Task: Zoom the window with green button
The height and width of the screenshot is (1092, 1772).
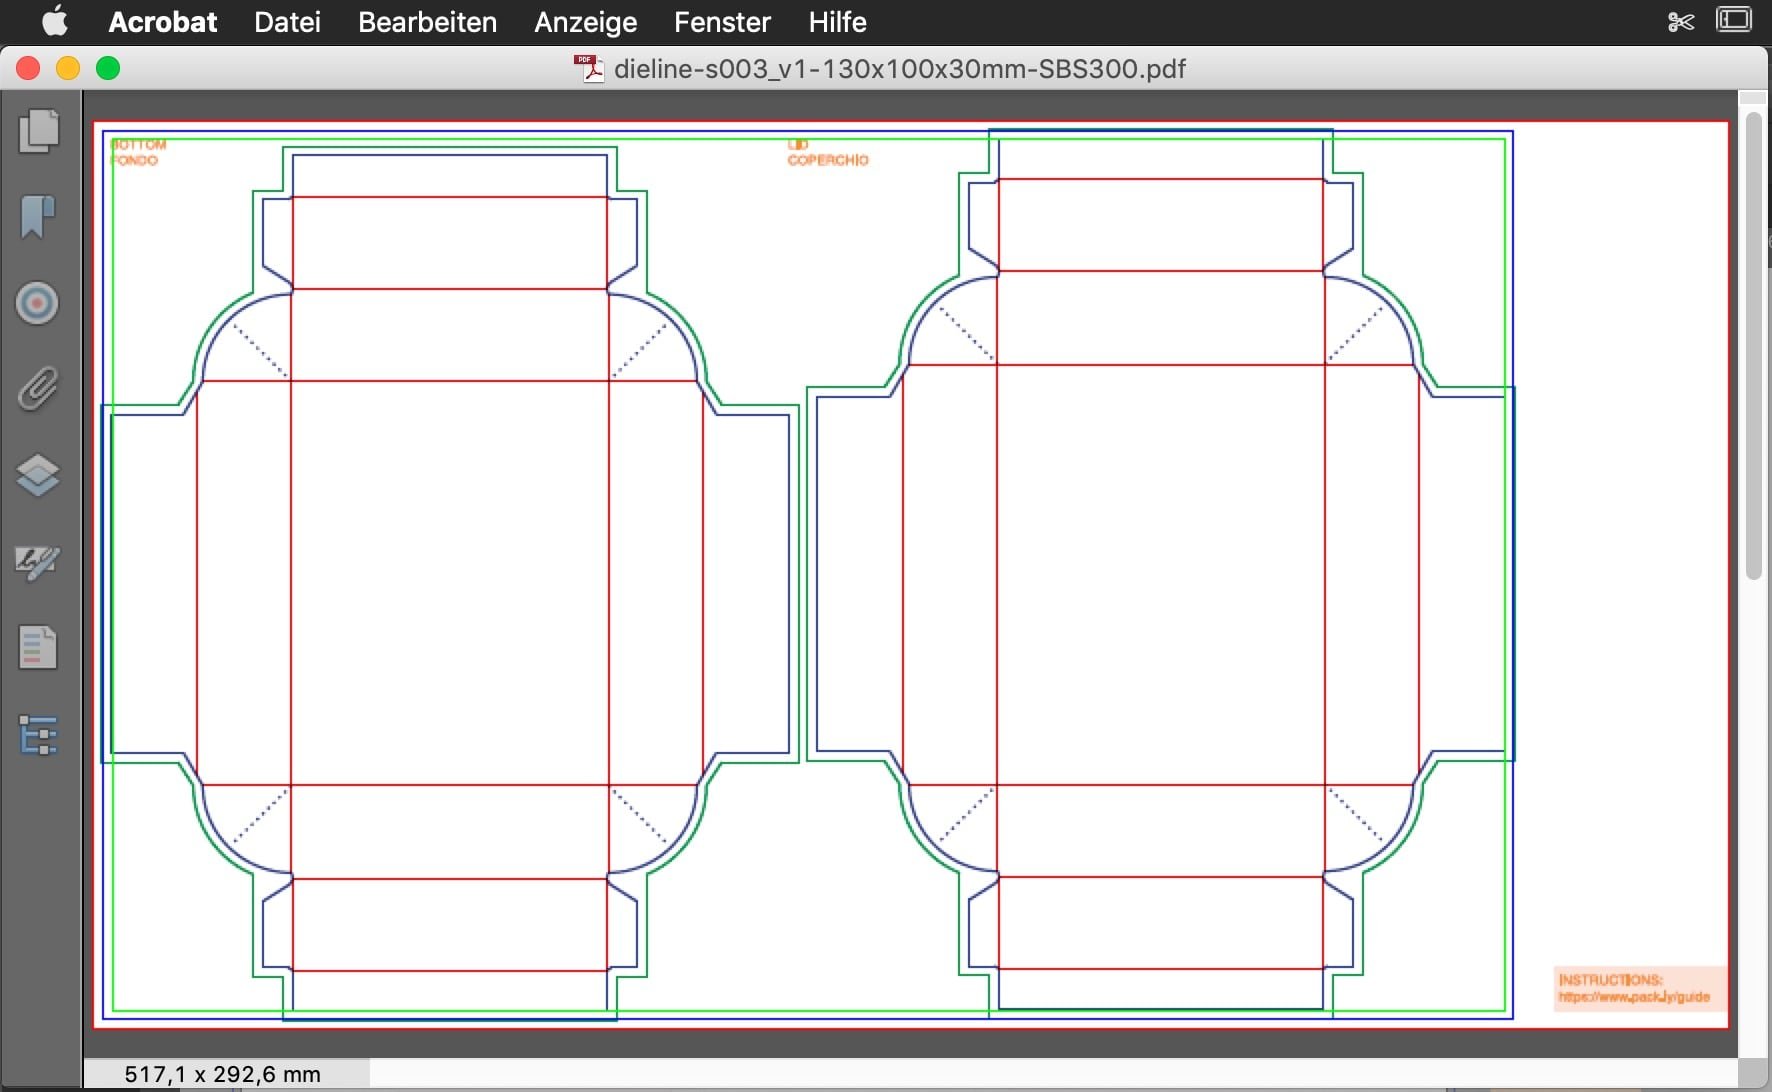Action: pyautogui.click(x=108, y=68)
